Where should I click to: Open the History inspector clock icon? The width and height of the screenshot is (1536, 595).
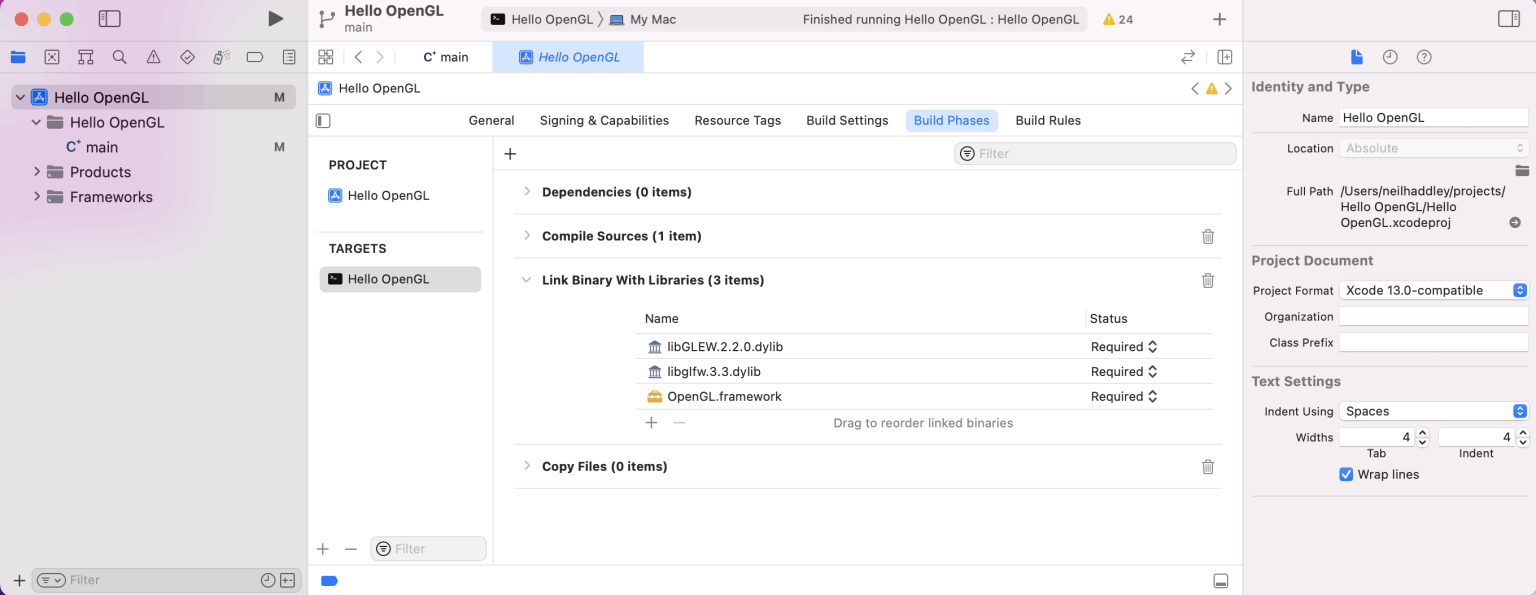[x=1390, y=57]
